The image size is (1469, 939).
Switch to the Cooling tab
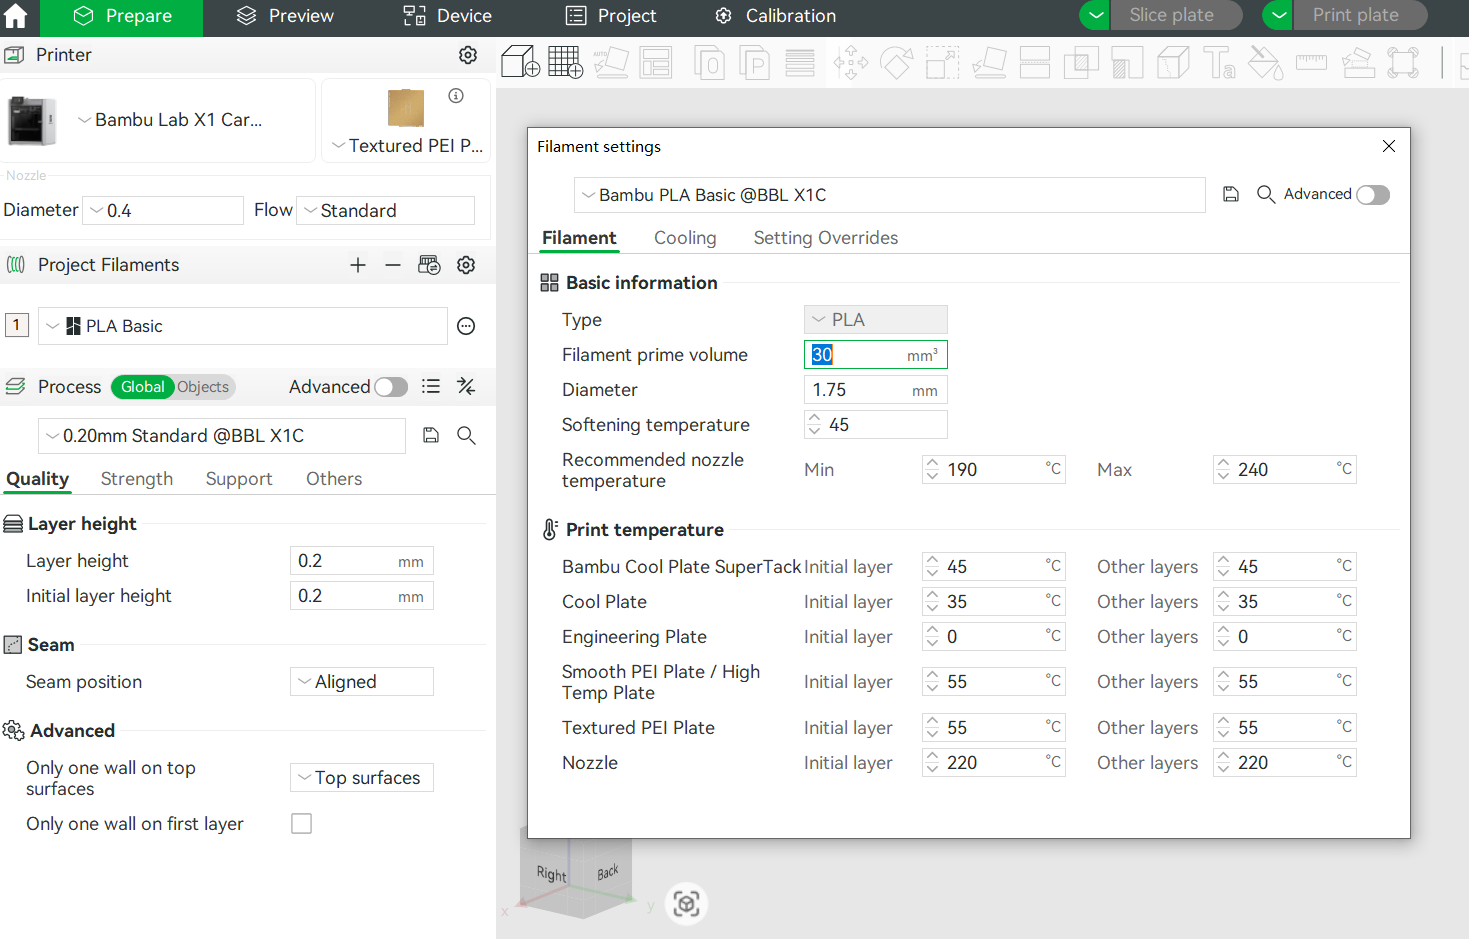click(x=685, y=238)
